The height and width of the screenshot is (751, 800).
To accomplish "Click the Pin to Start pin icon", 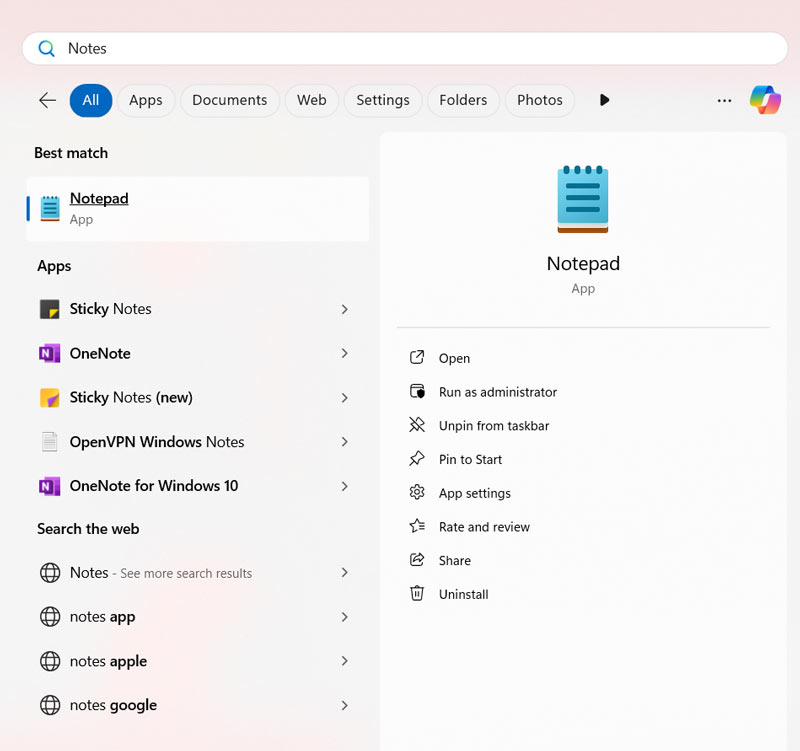I will 417,458.
